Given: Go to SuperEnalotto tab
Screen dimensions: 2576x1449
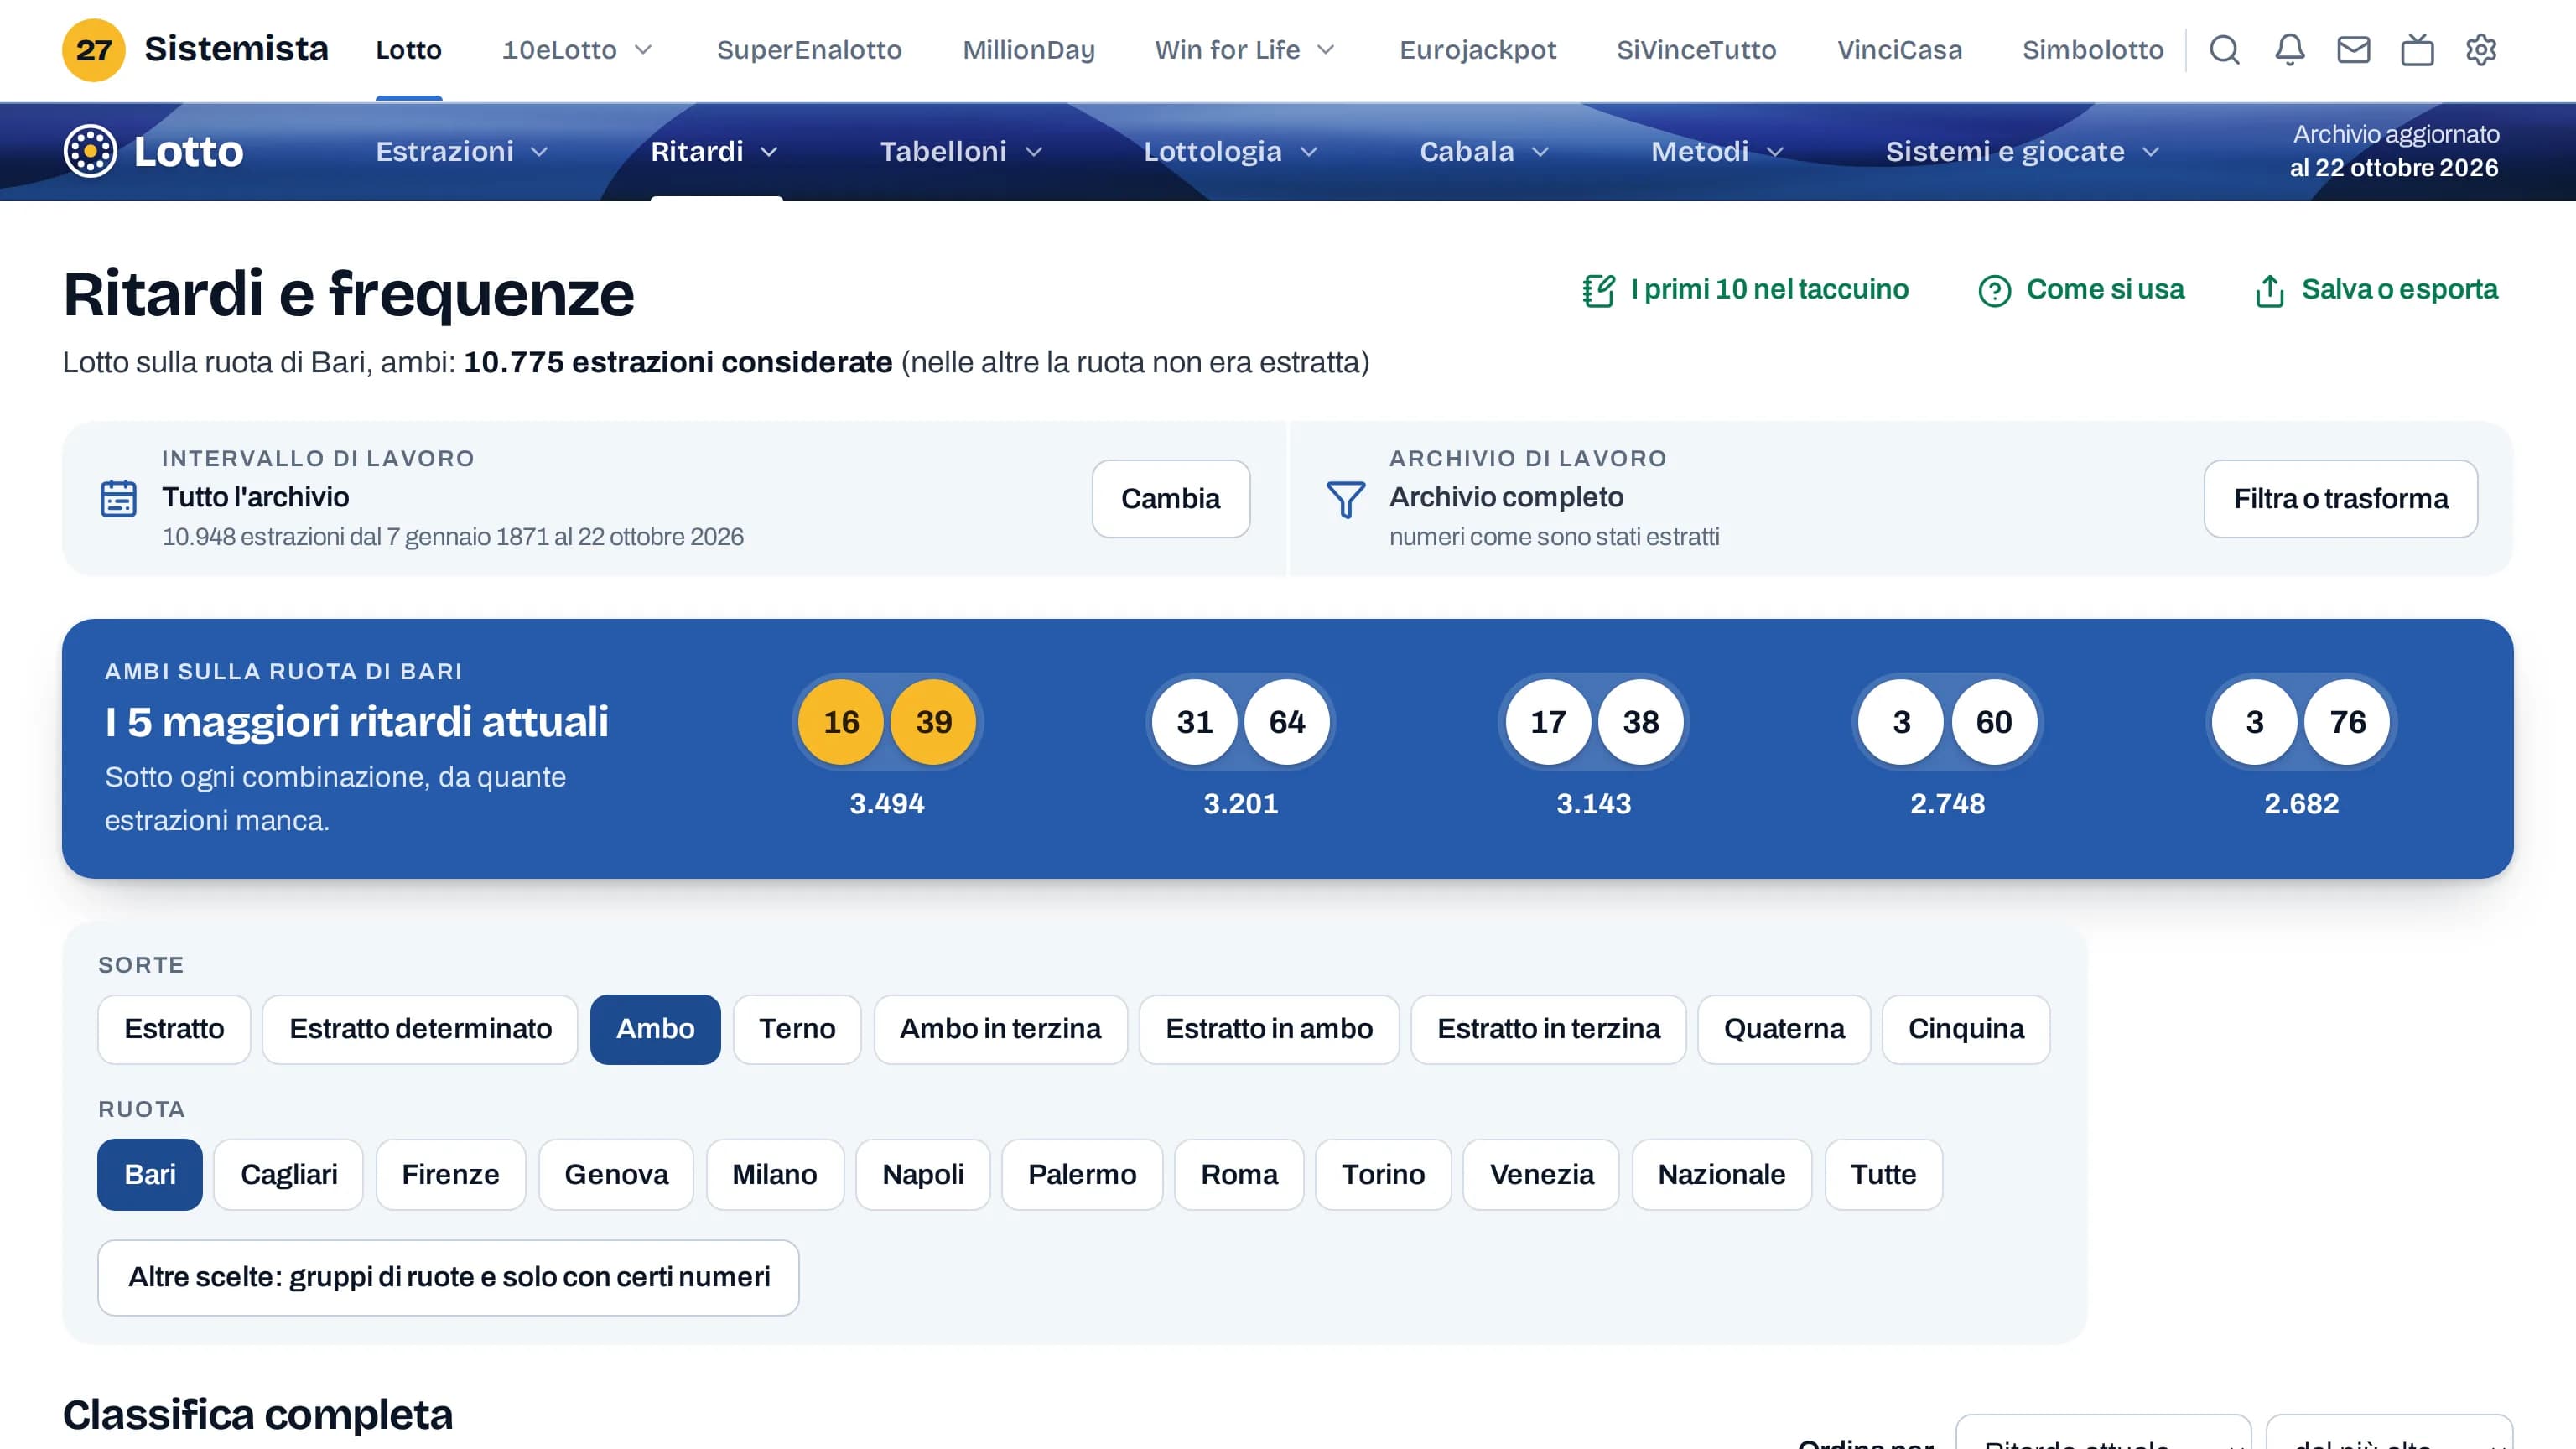Looking at the screenshot, I should (809, 50).
